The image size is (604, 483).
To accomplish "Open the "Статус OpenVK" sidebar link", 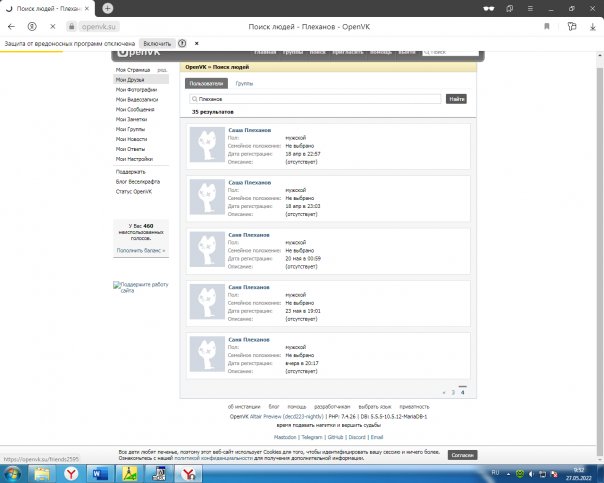I will (x=134, y=191).
